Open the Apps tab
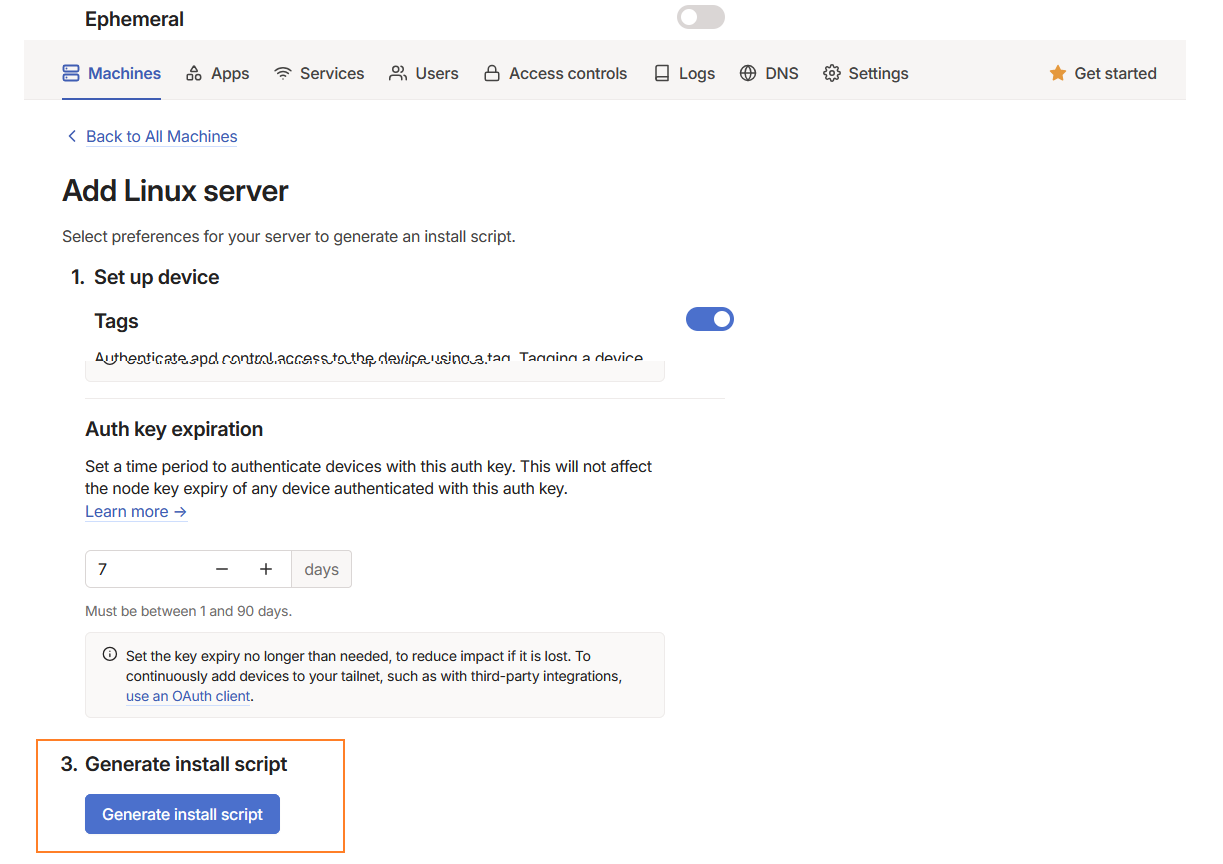 [229, 73]
